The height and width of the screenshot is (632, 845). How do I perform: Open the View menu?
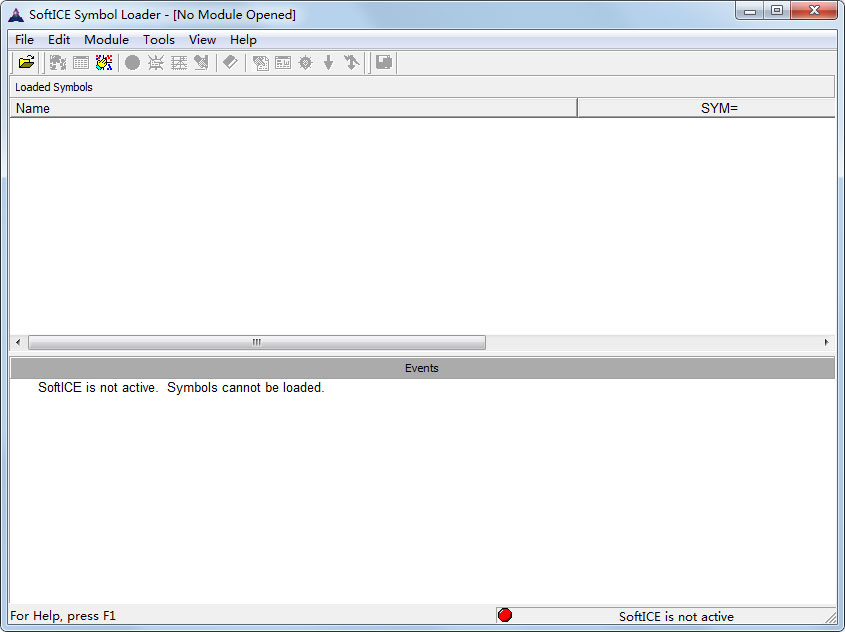pos(202,40)
